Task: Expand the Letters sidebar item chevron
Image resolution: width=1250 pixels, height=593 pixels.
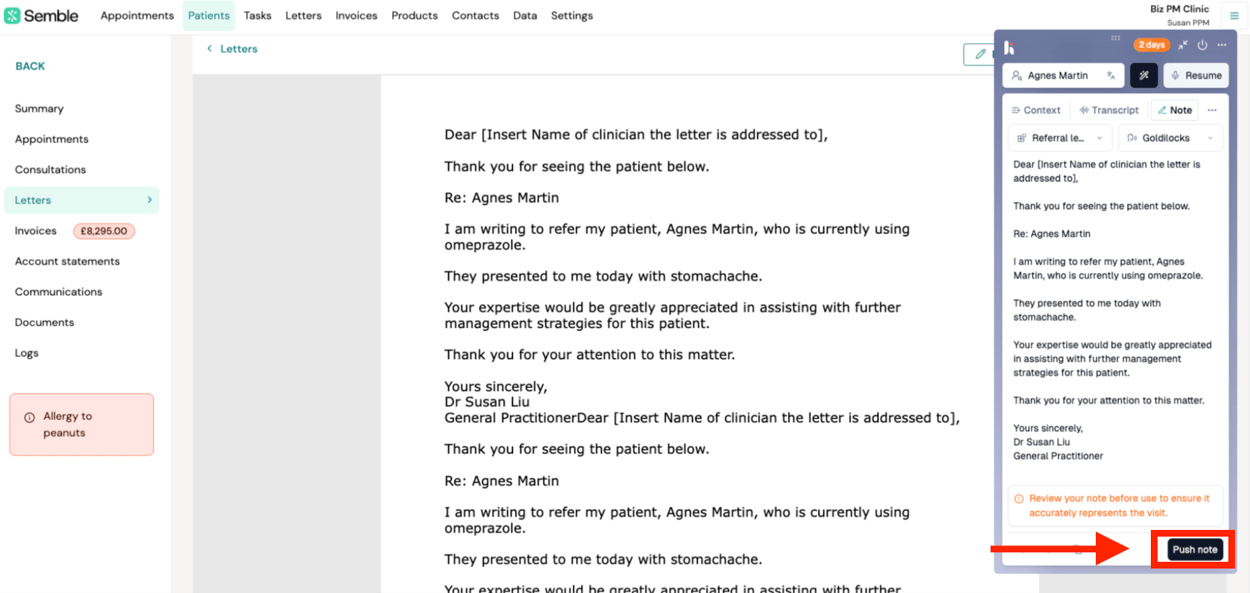Action: point(150,200)
